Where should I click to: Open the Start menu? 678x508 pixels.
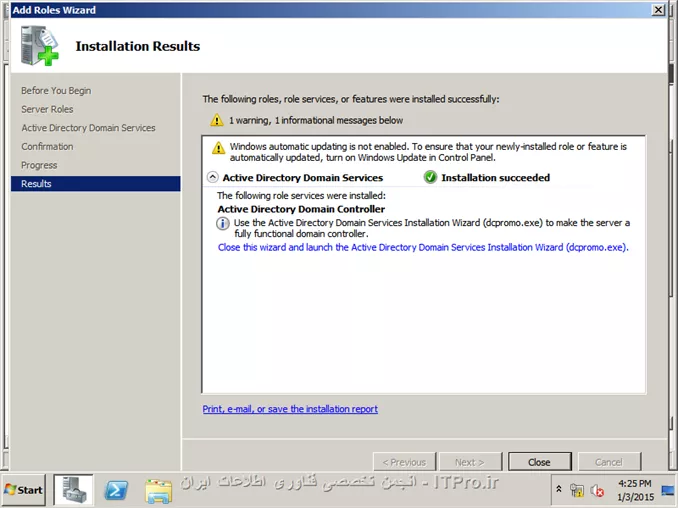point(24,490)
